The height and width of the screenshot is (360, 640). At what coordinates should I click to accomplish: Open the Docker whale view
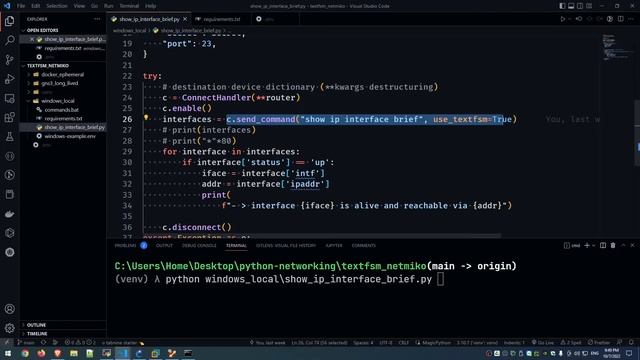9,214
